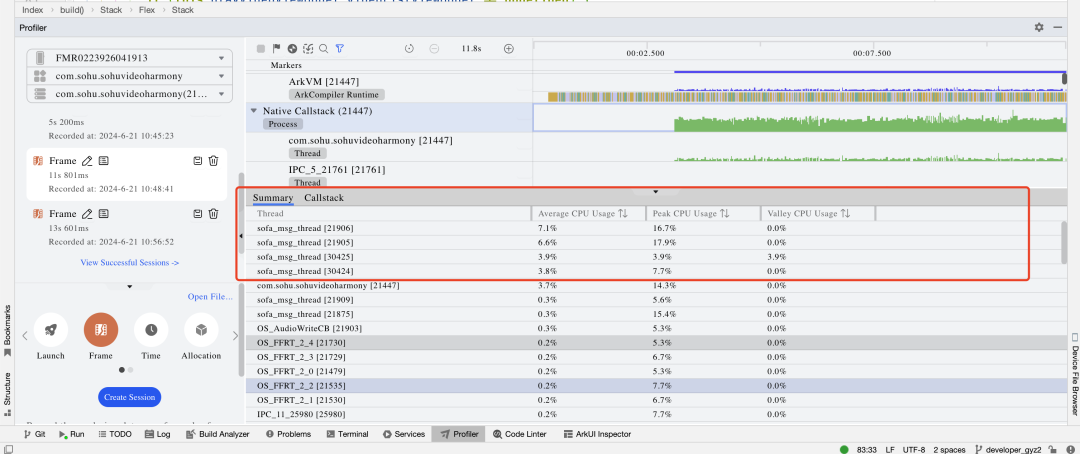Rename the 11s 801ms Frame session with pencil
Image resolution: width=1080 pixels, height=454 pixels.
87,161
